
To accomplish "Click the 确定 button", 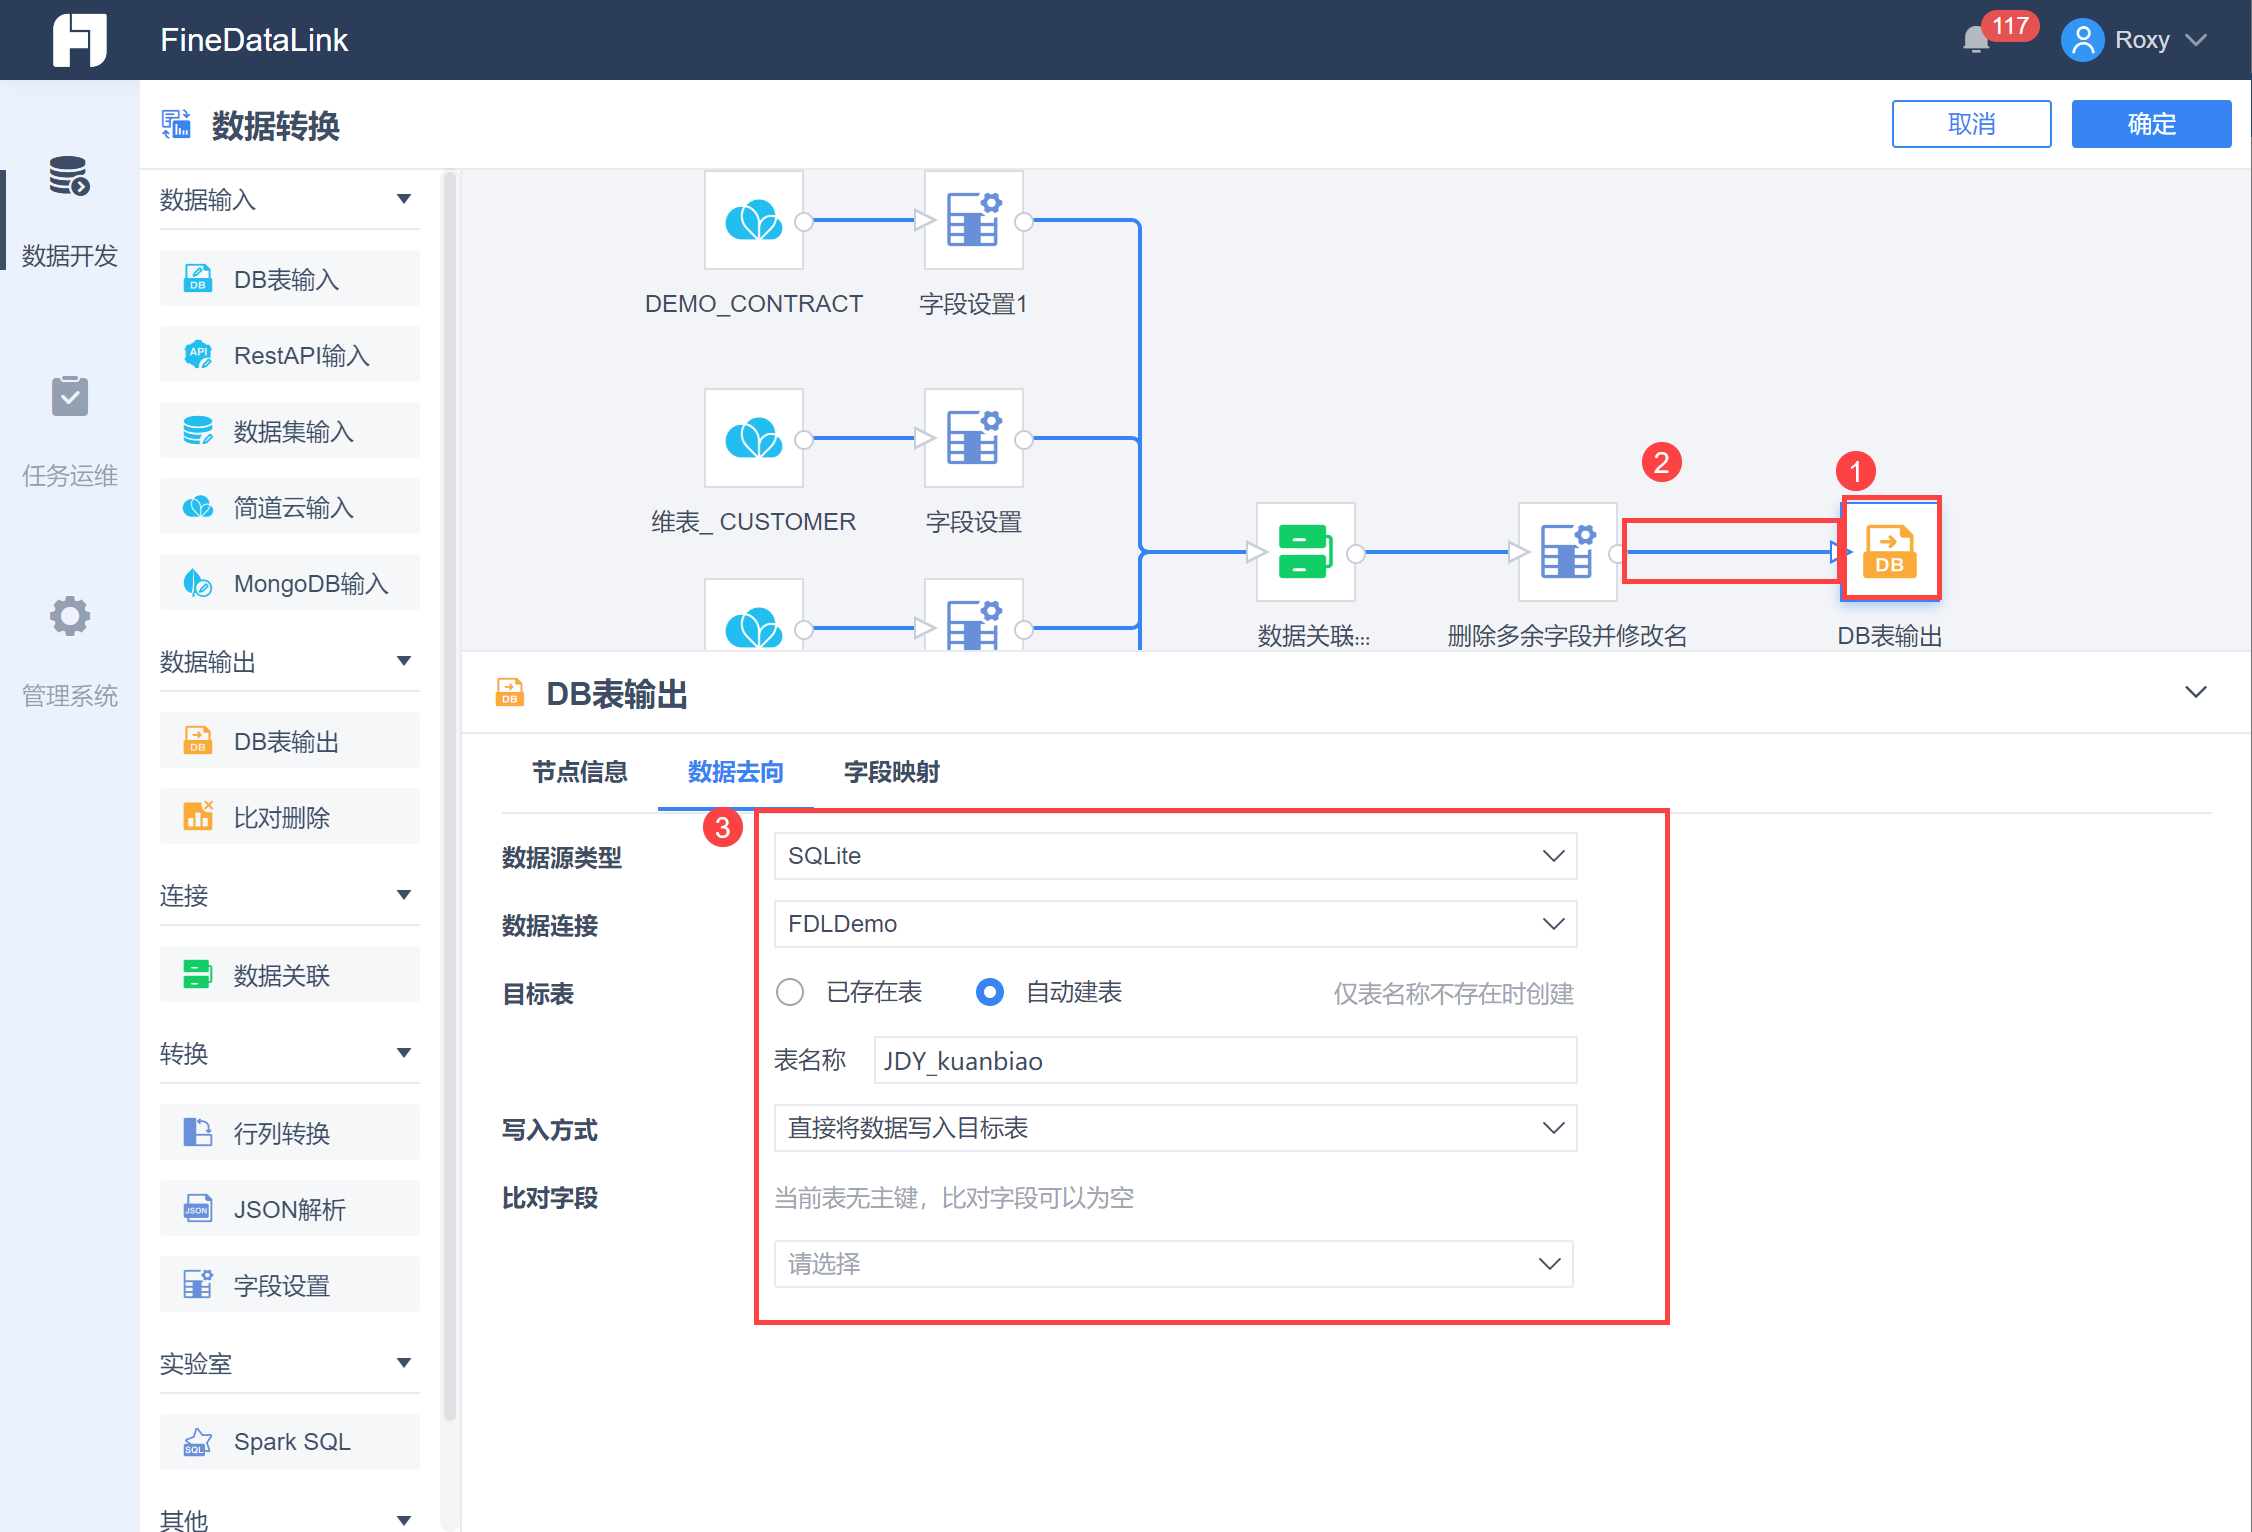I will click(2151, 124).
